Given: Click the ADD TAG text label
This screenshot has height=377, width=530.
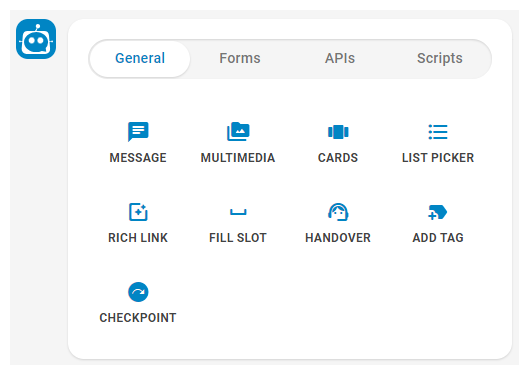Looking at the screenshot, I should click(x=438, y=238).
